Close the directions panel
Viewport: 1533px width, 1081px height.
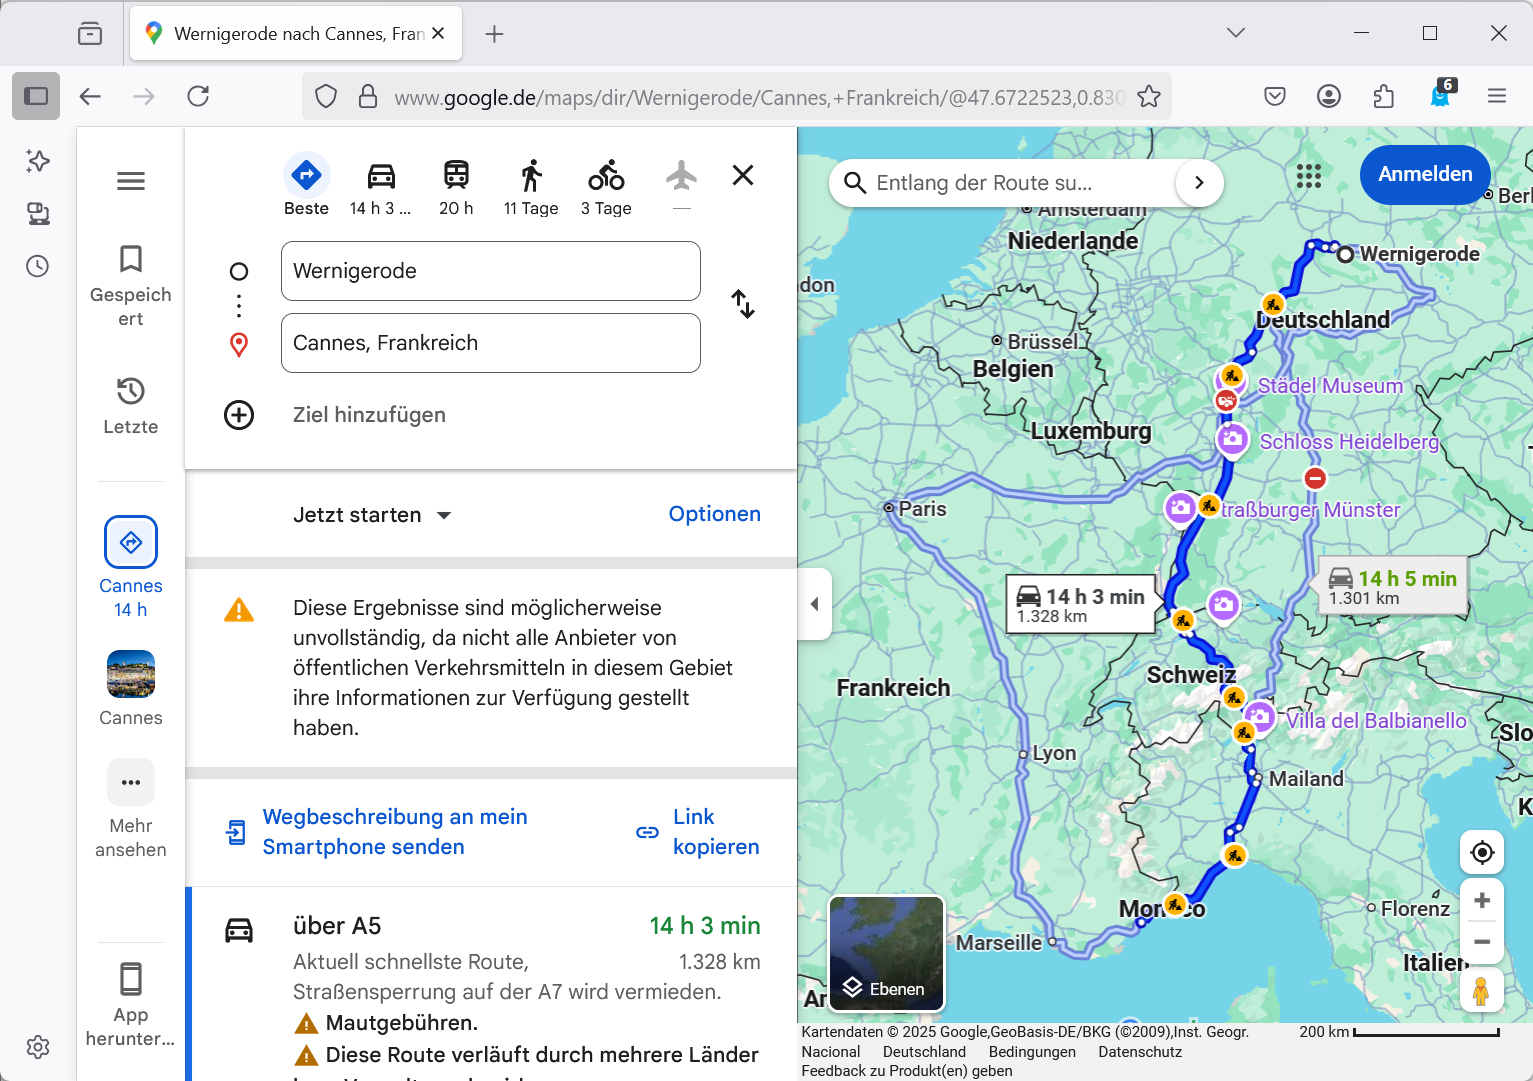(743, 175)
